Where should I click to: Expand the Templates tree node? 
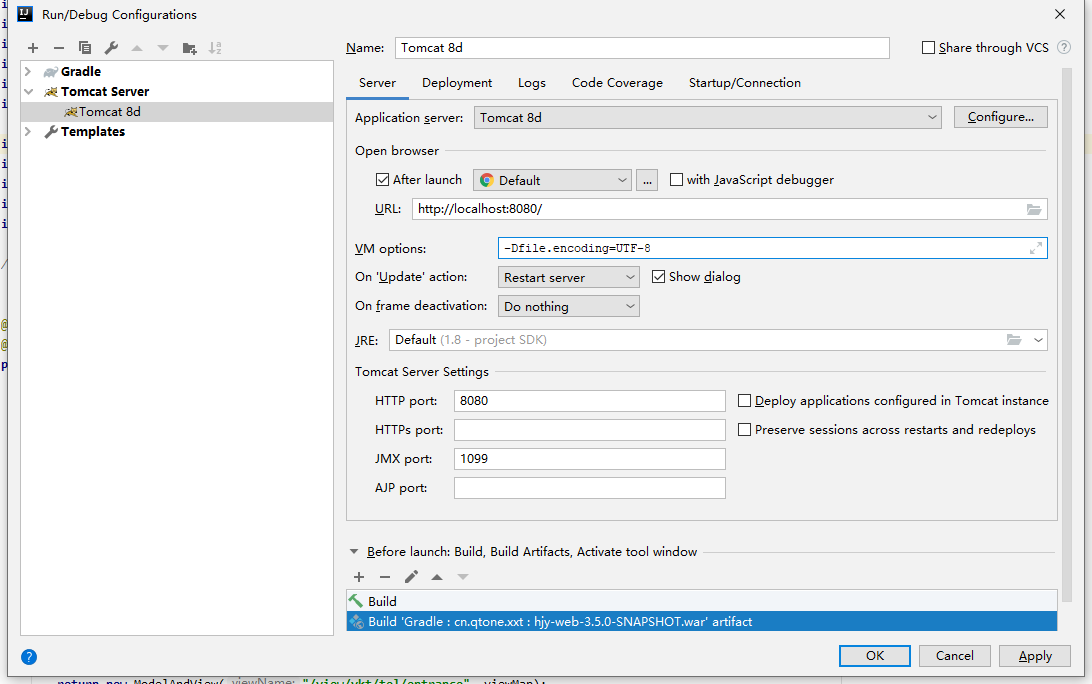[x=28, y=131]
